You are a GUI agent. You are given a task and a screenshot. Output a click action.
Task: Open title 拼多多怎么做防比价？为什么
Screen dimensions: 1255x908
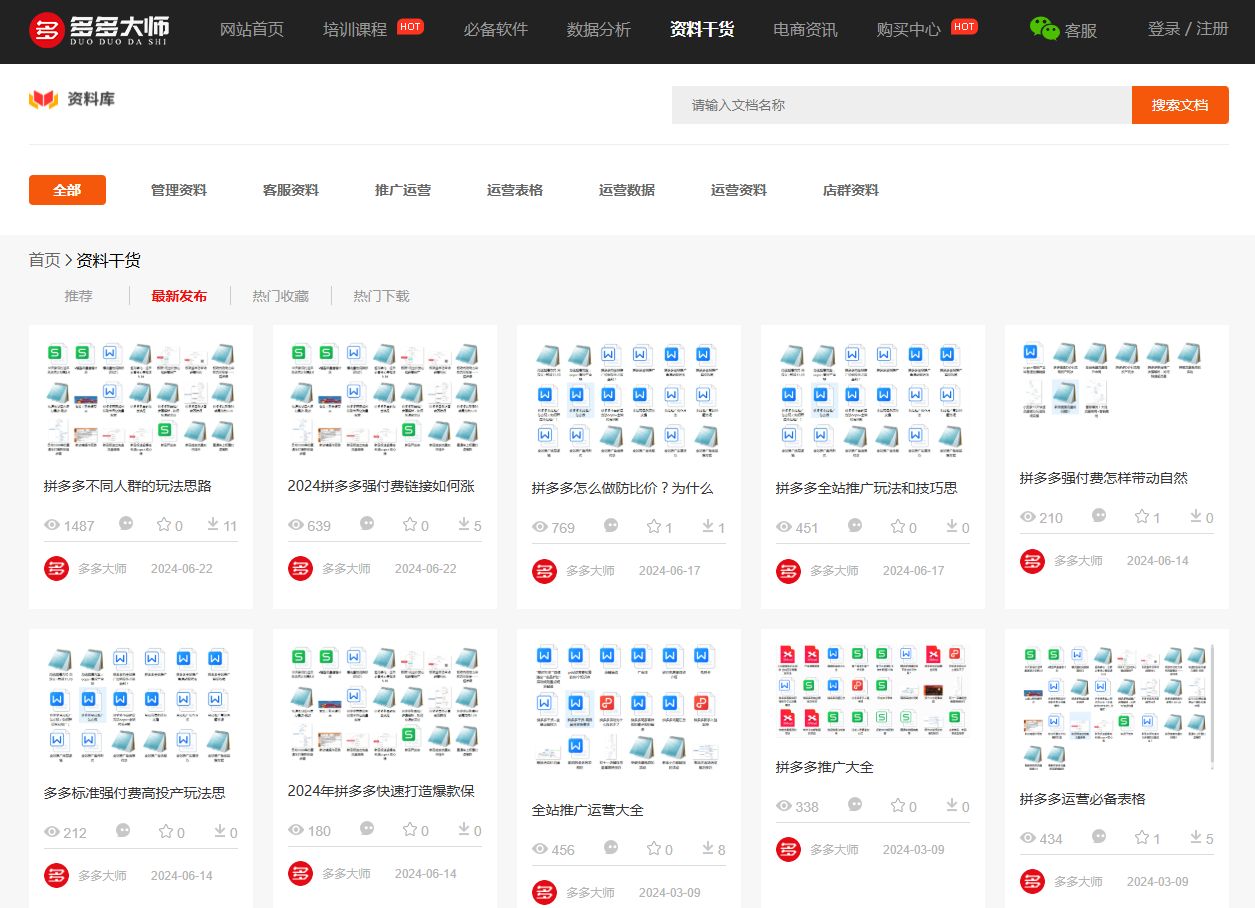[x=622, y=488]
